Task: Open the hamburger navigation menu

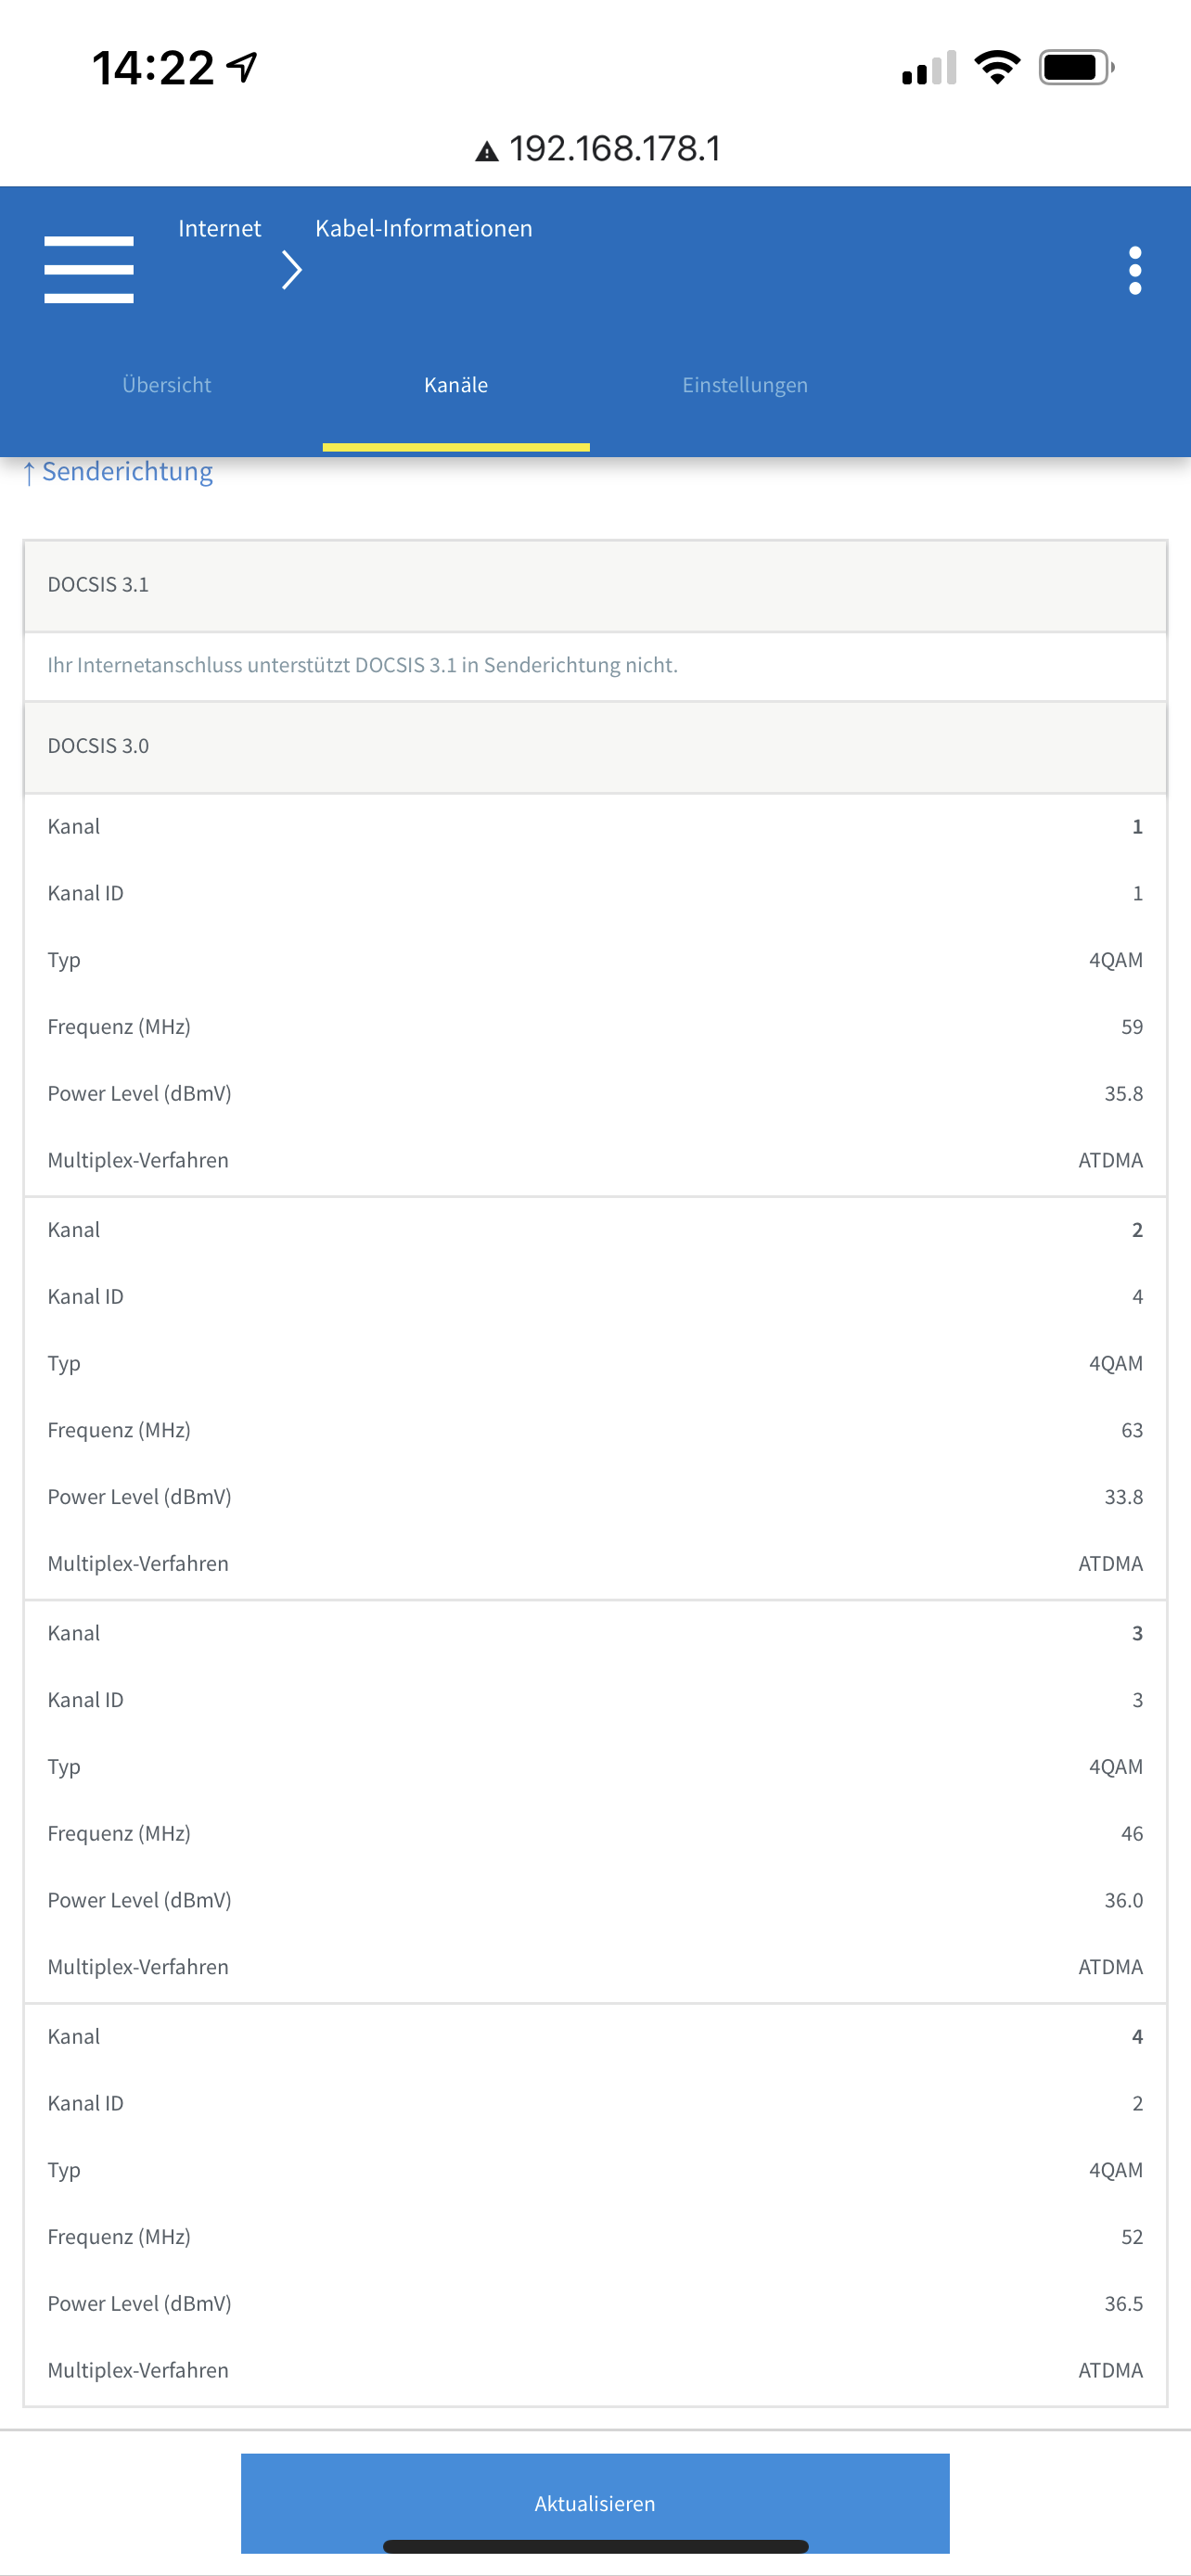Action: tap(89, 270)
